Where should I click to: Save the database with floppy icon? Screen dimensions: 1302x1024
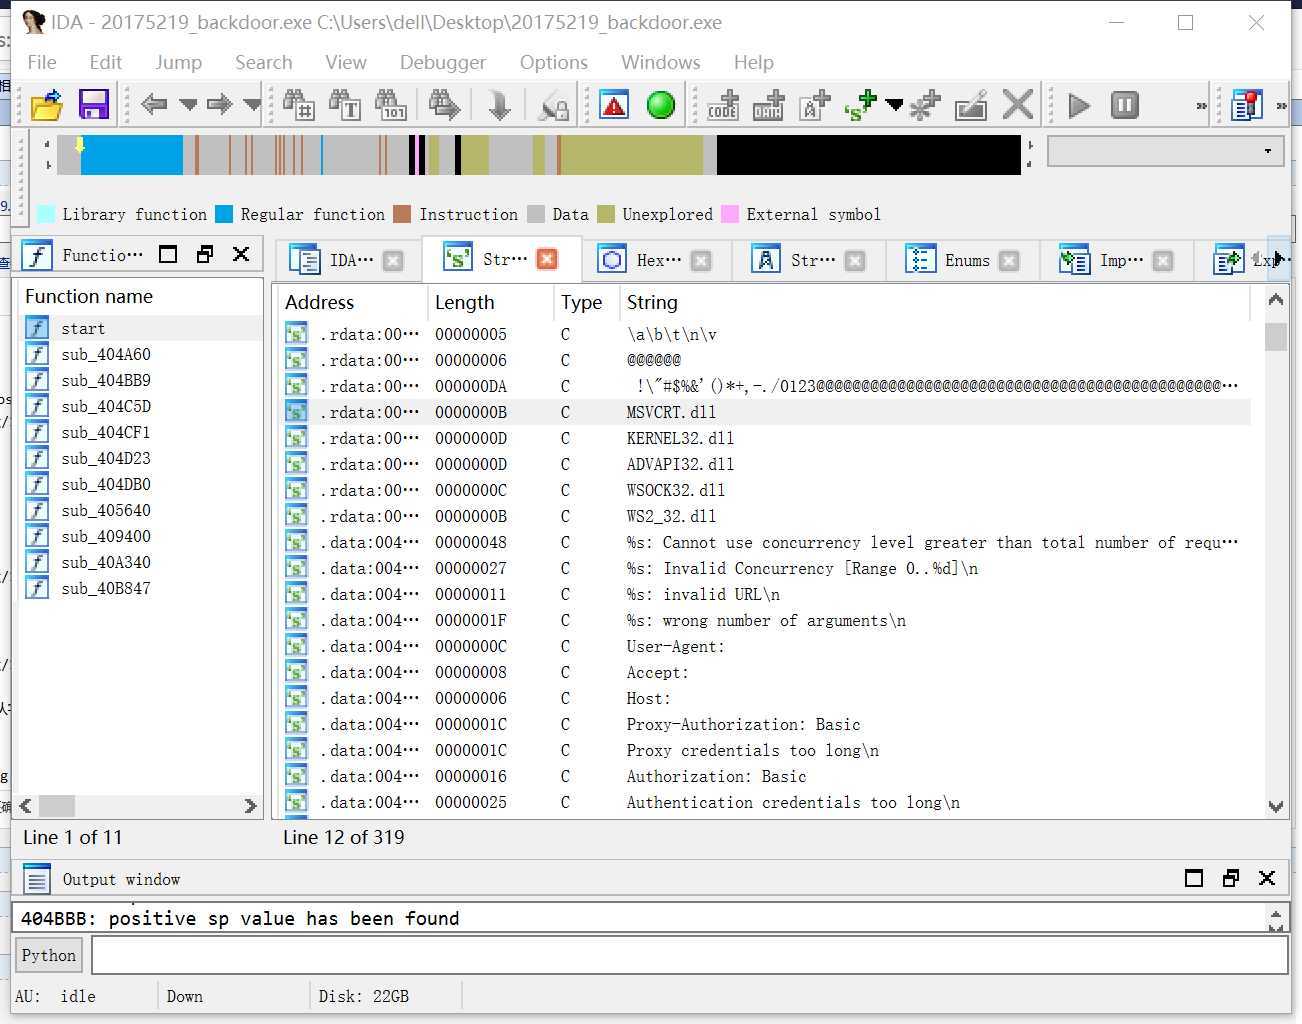tap(94, 104)
